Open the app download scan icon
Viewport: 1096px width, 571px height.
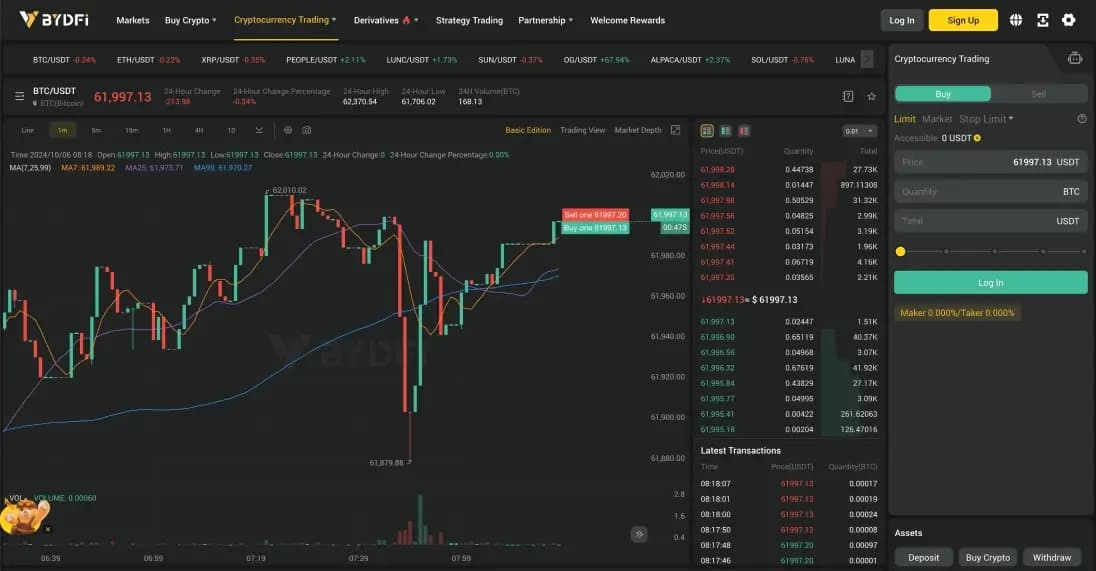coord(1042,20)
